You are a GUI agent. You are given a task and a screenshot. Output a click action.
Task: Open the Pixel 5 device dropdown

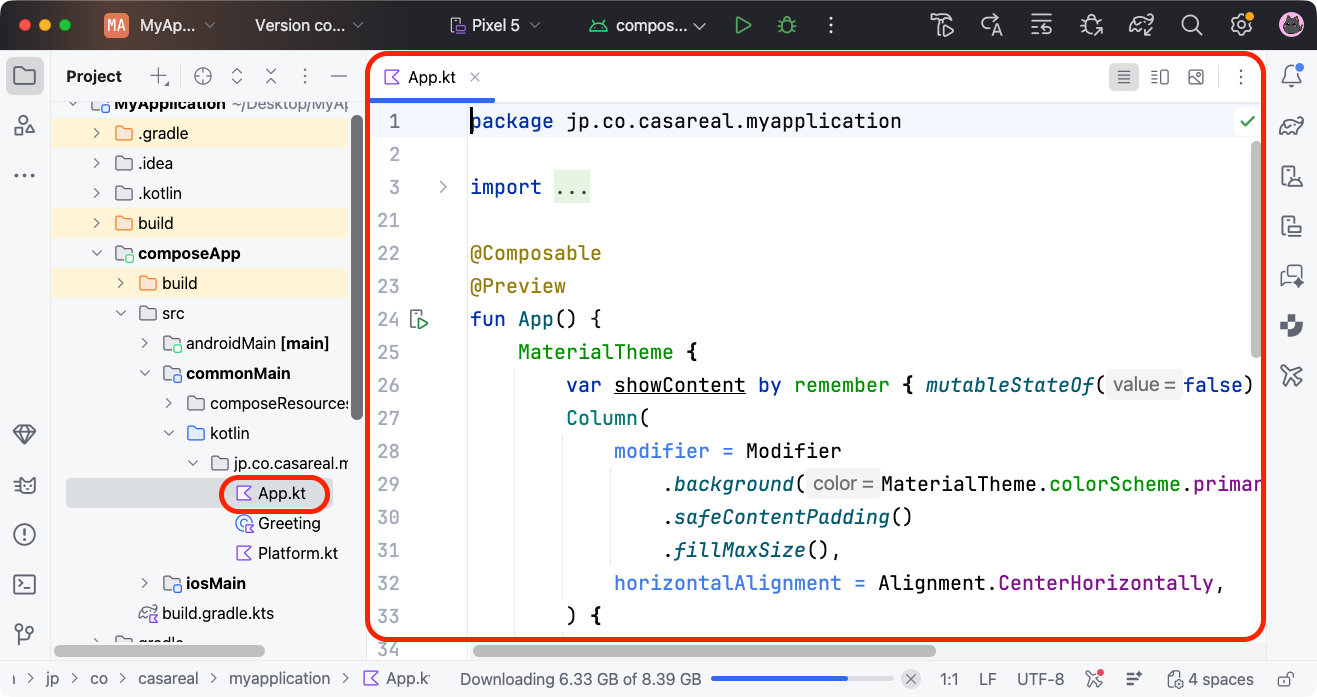coord(495,25)
